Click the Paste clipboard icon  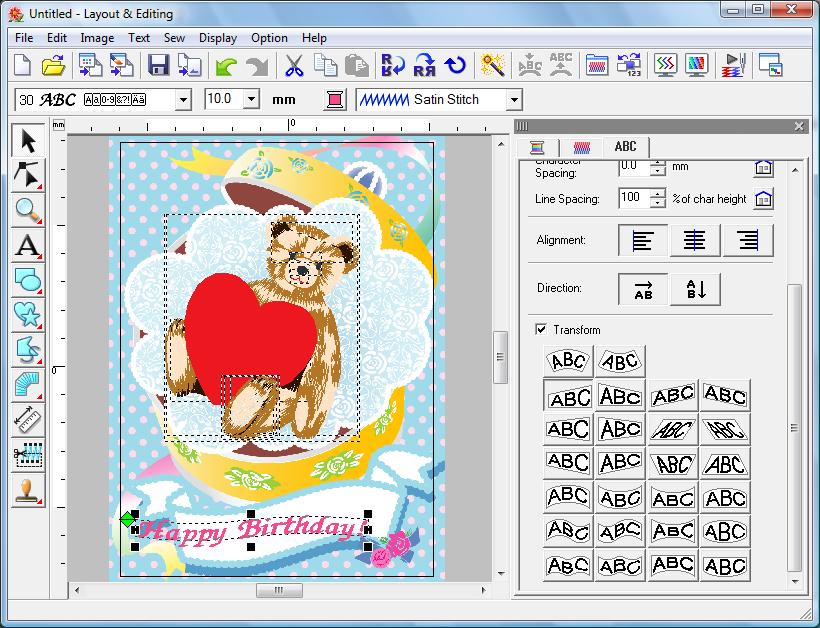[x=357, y=66]
